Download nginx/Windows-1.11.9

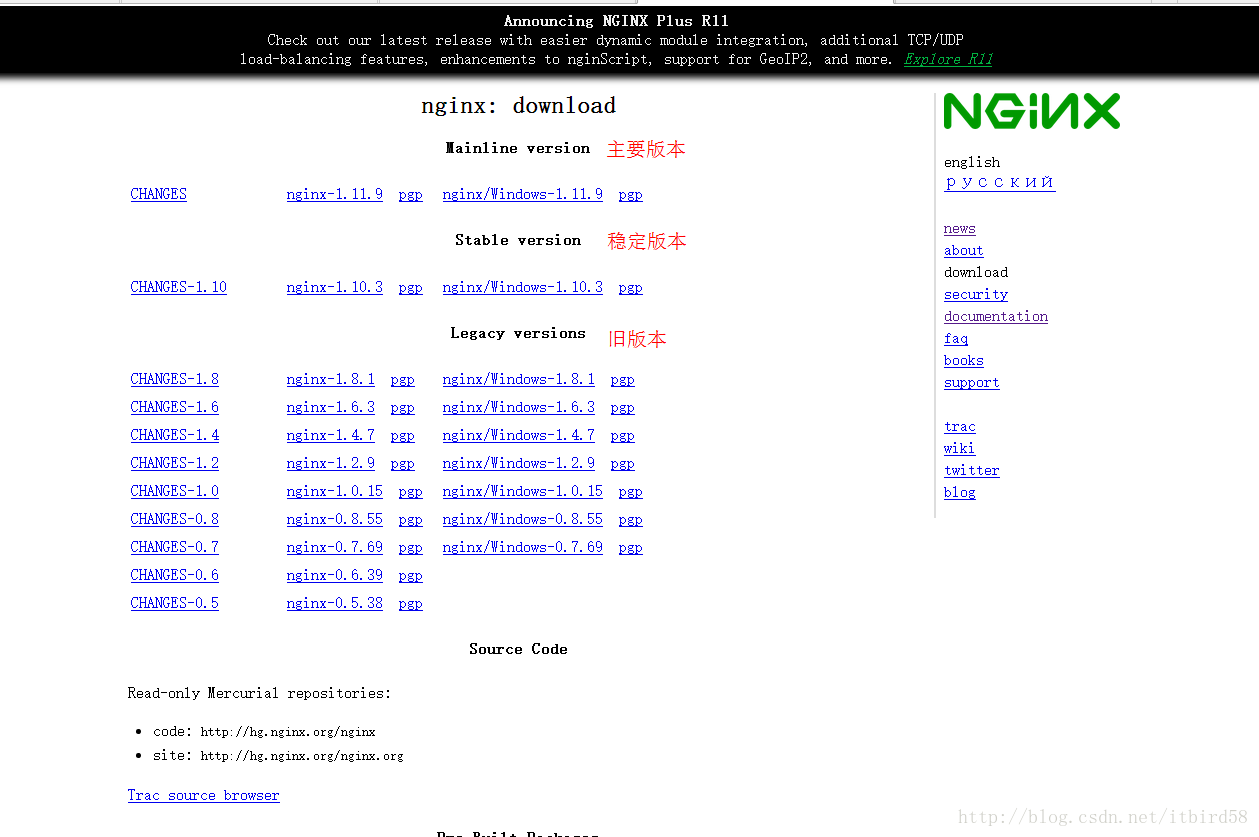pos(522,194)
